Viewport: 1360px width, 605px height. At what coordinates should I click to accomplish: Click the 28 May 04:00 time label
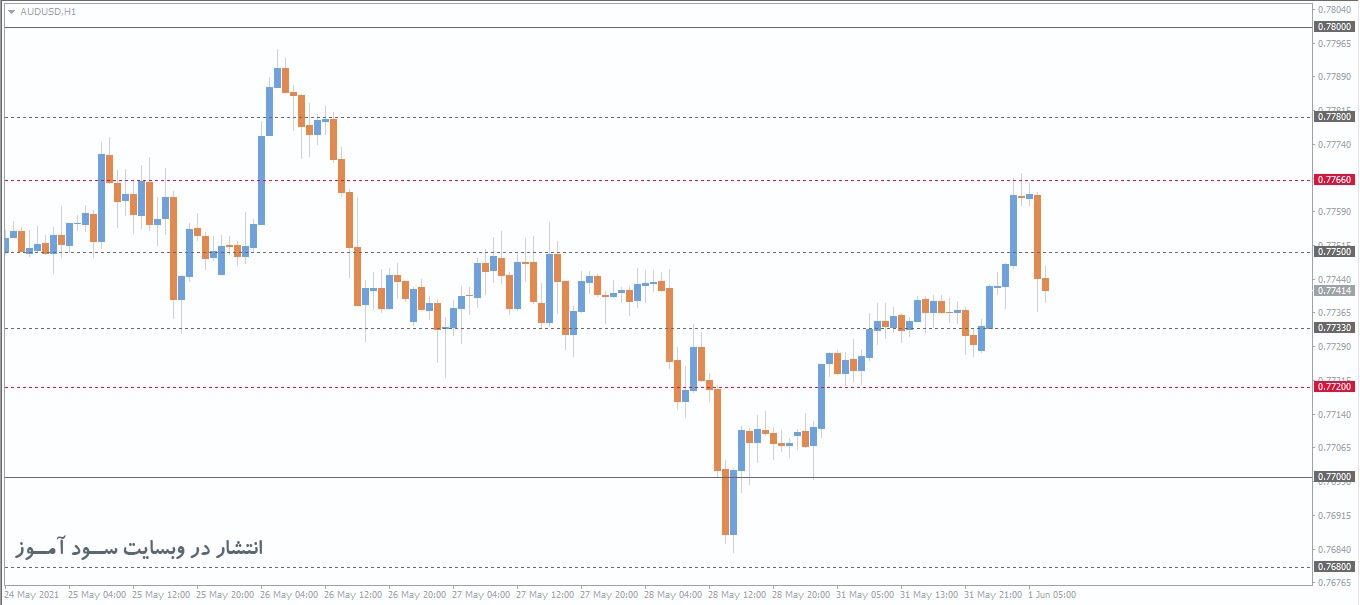pyautogui.click(x=673, y=594)
